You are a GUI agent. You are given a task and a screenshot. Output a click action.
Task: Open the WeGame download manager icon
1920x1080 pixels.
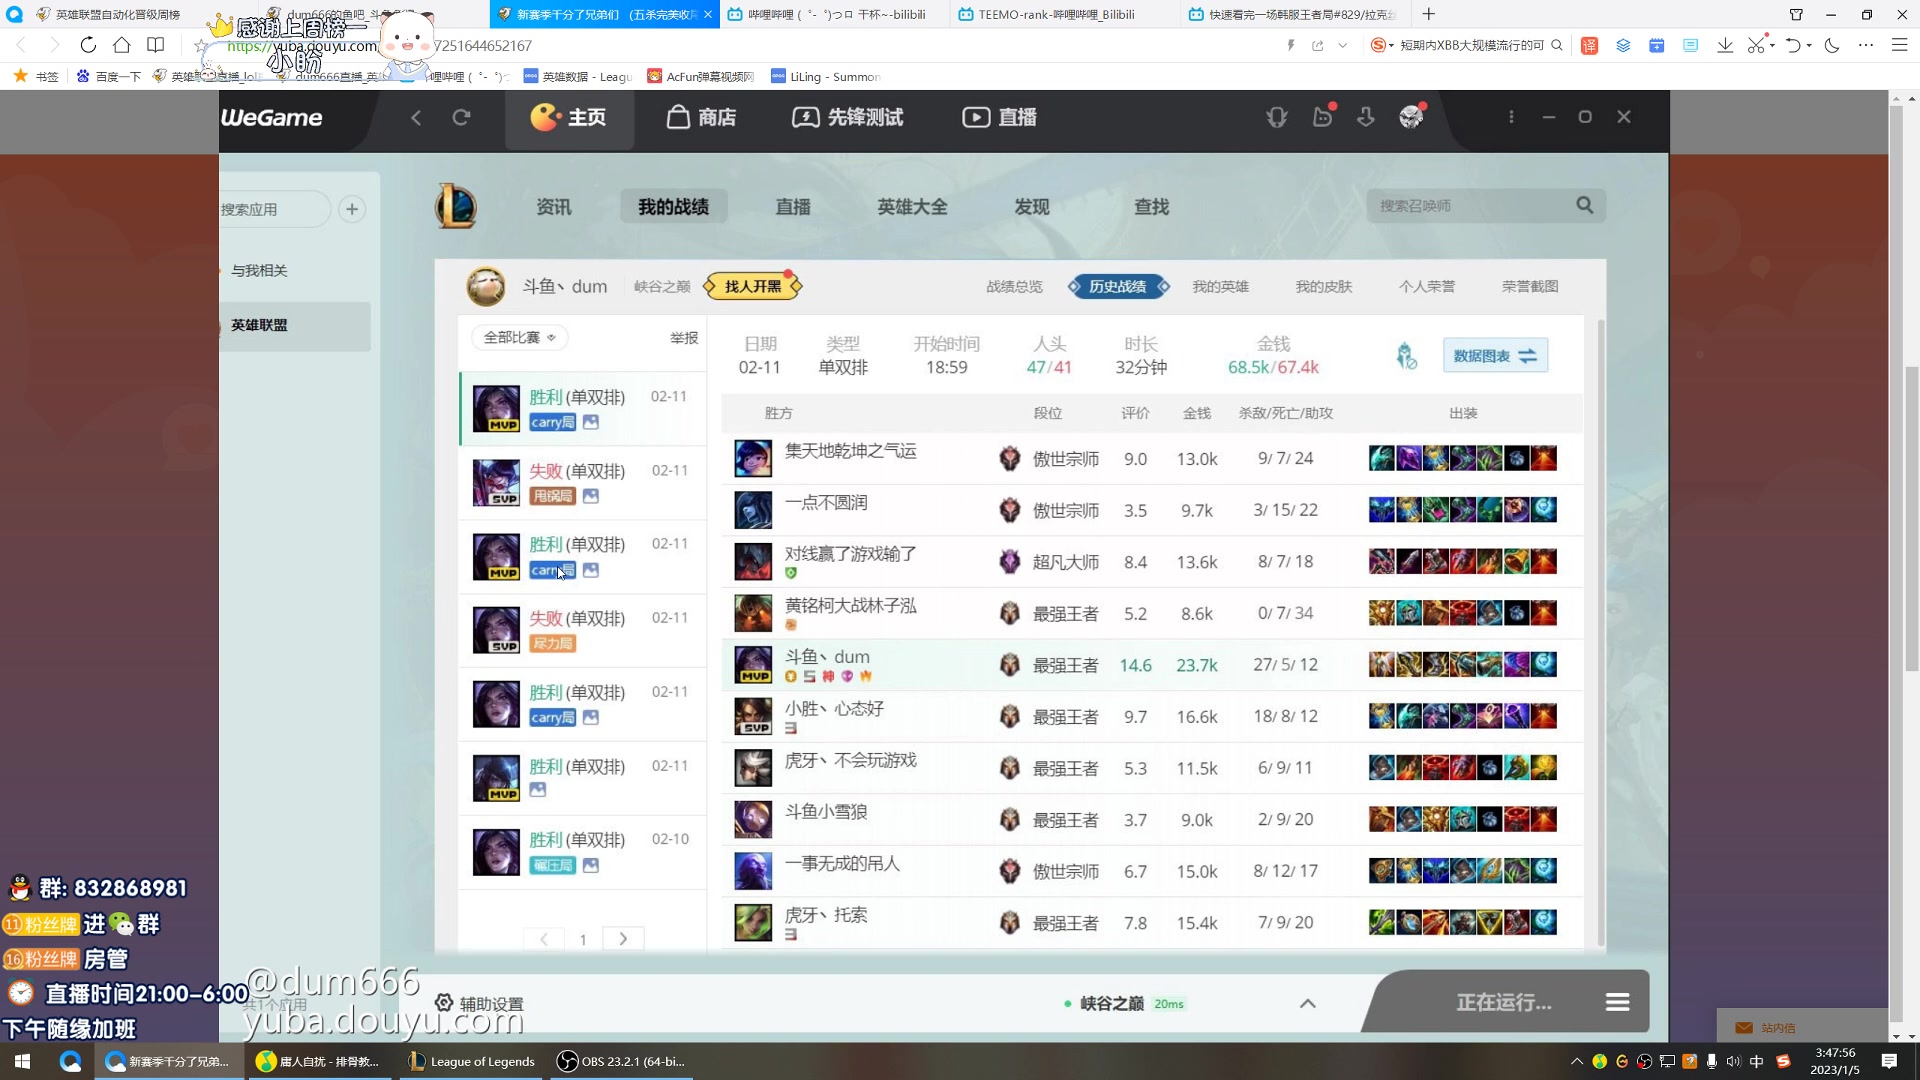(1366, 117)
